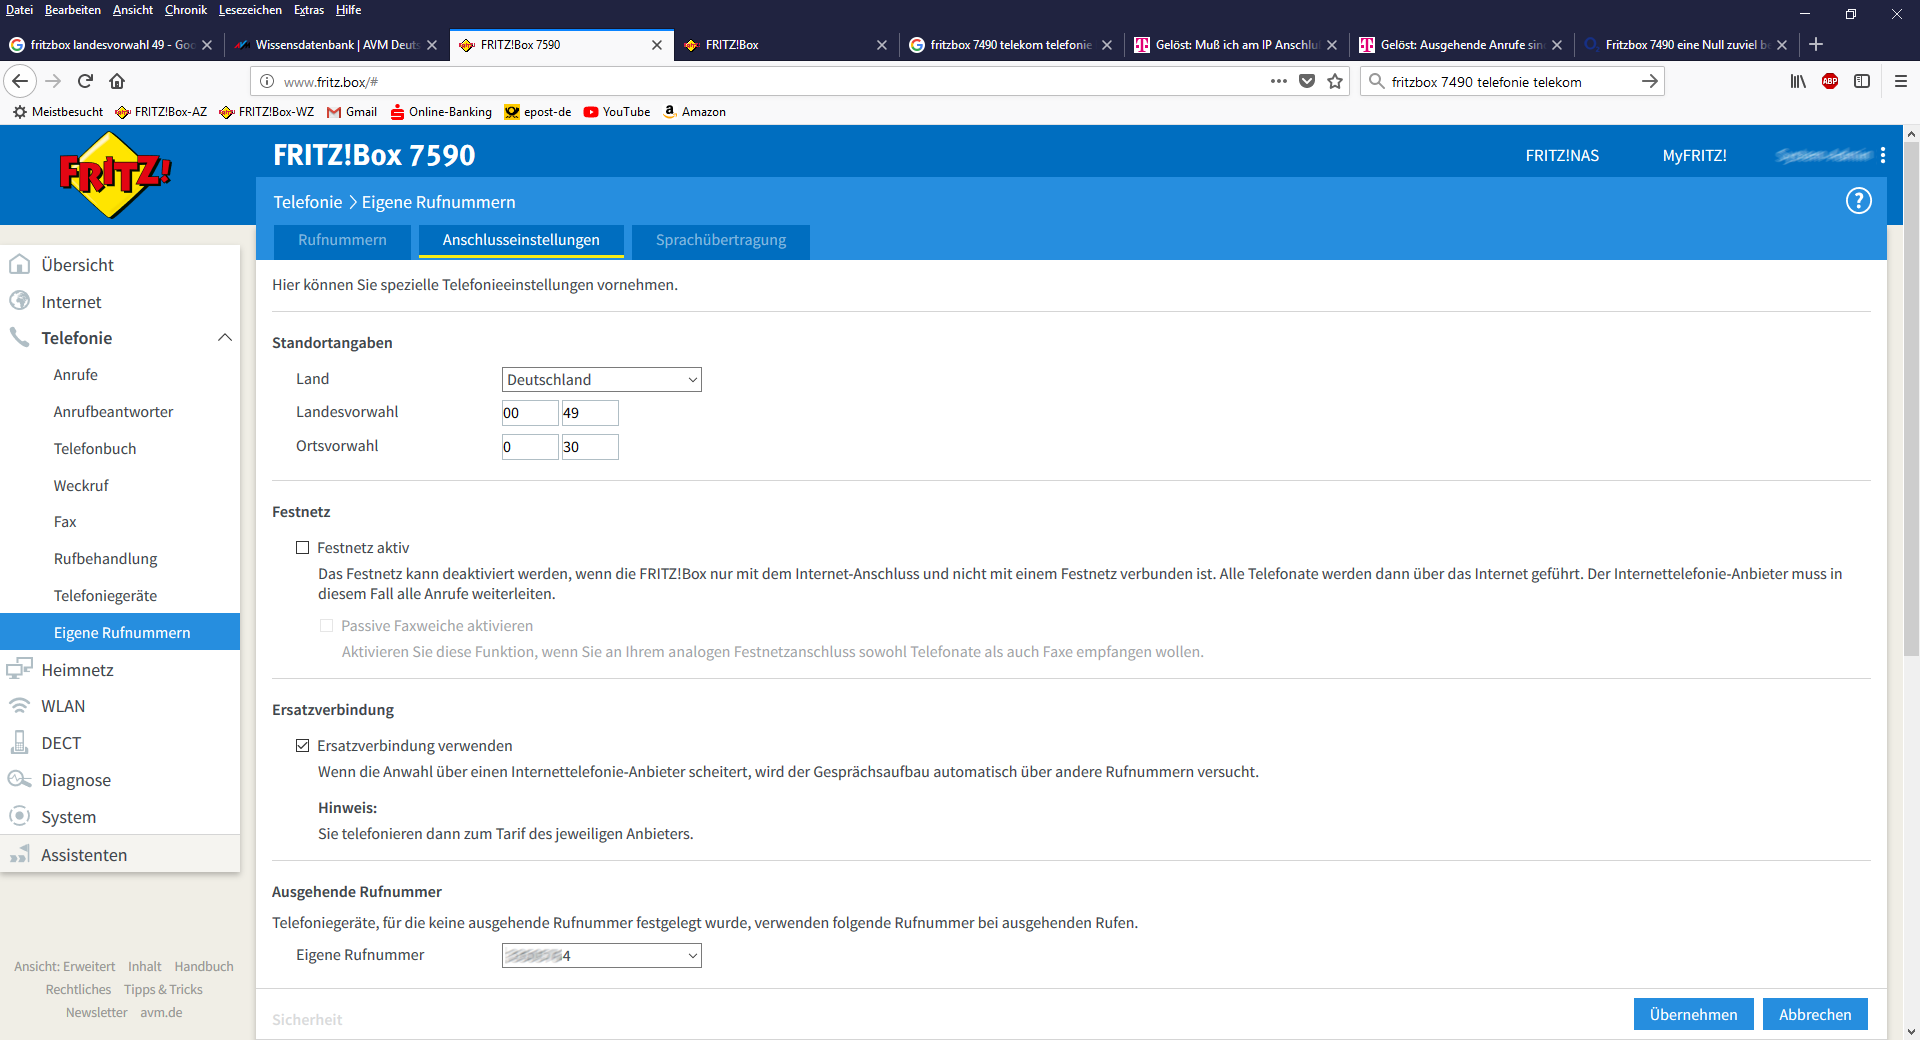The width and height of the screenshot is (1920, 1040).
Task: Open YouTube bookmark
Action: pyautogui.click(x=617, y=112)
